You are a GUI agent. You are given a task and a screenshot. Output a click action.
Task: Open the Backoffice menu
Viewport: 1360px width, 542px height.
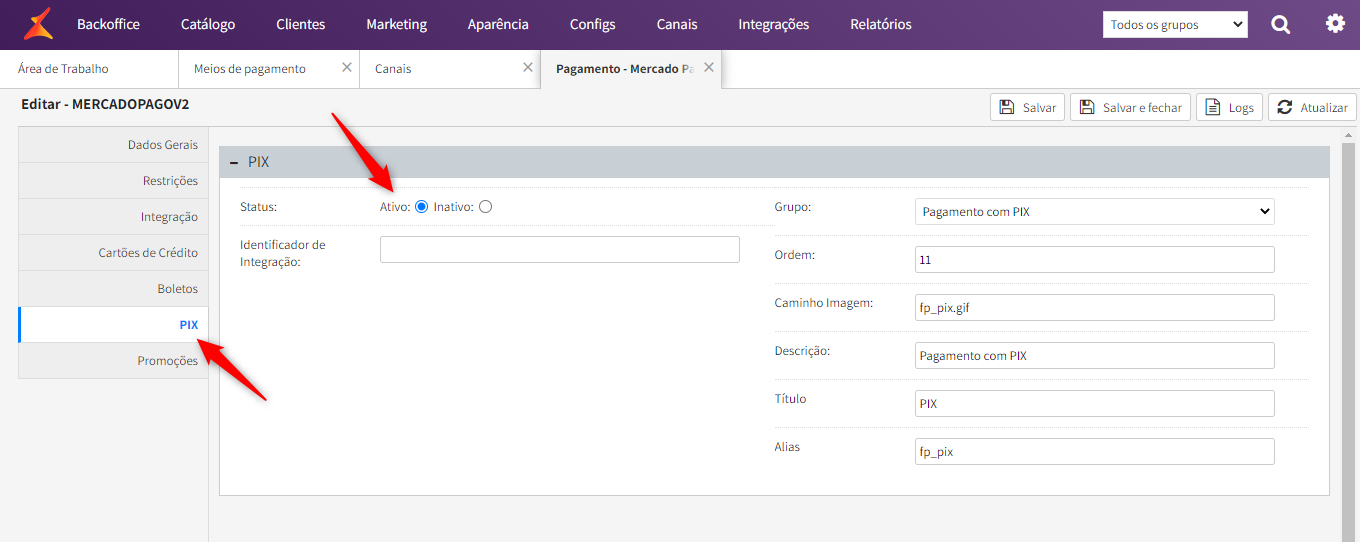108,24
